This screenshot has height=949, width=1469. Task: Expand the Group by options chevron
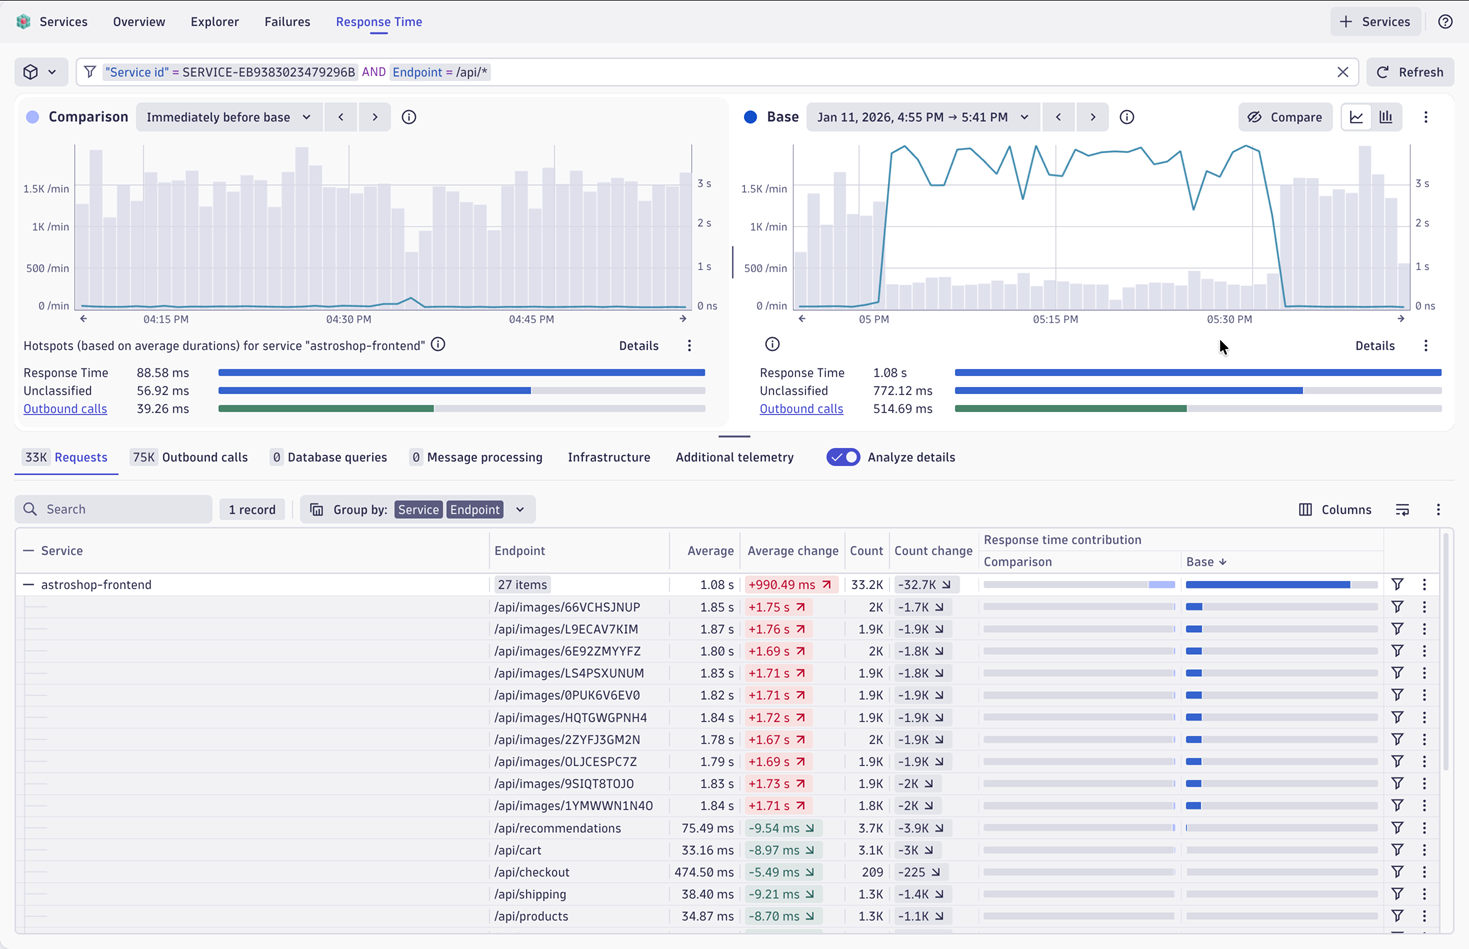pyautogui.click(x=519, y=509)
